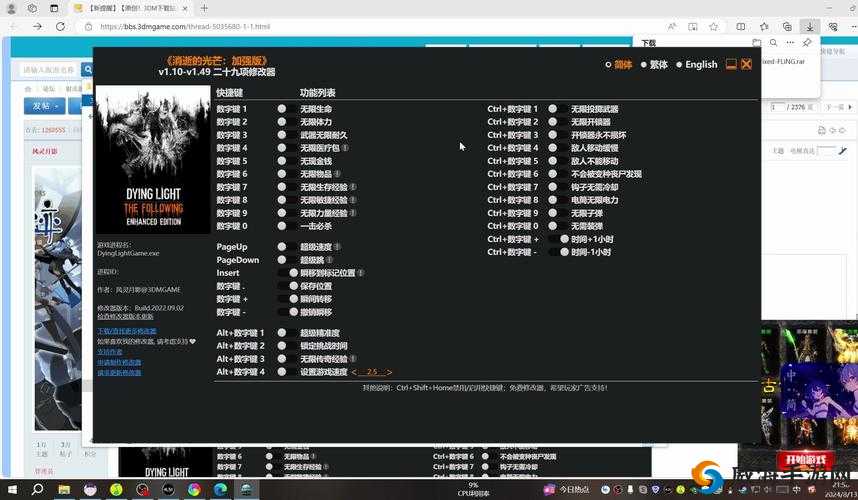Search downloads with magnifier in panel
This screenshot has width=858, height=500.
(773, 43)
